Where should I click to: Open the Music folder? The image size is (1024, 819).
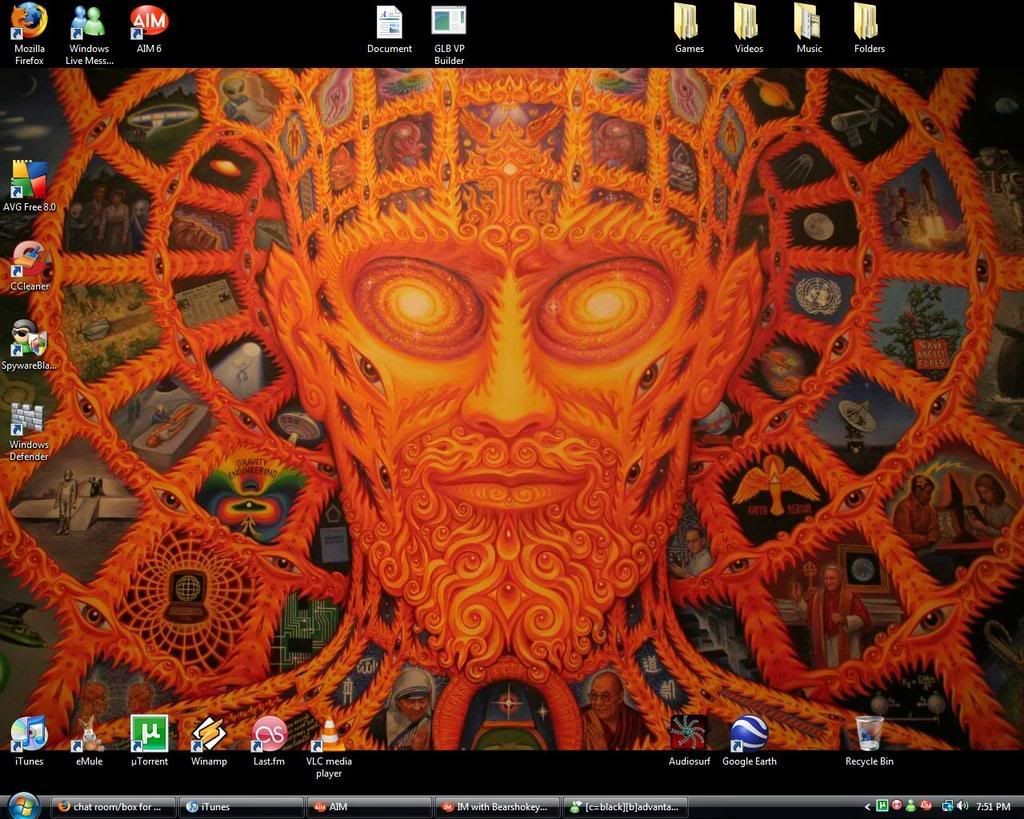(809, 29)
